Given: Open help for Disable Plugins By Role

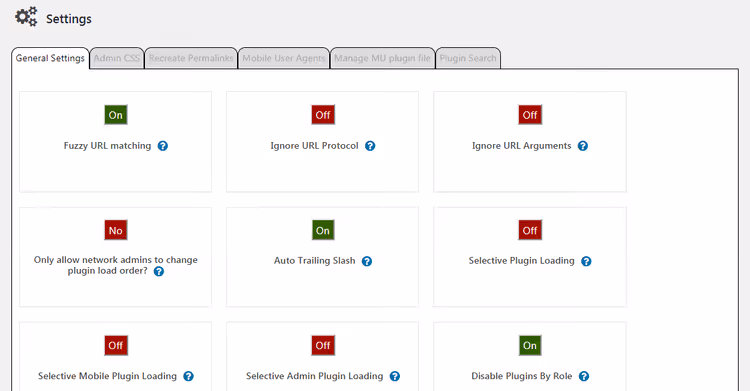Looking at the screenshot, I should (584, 376).
